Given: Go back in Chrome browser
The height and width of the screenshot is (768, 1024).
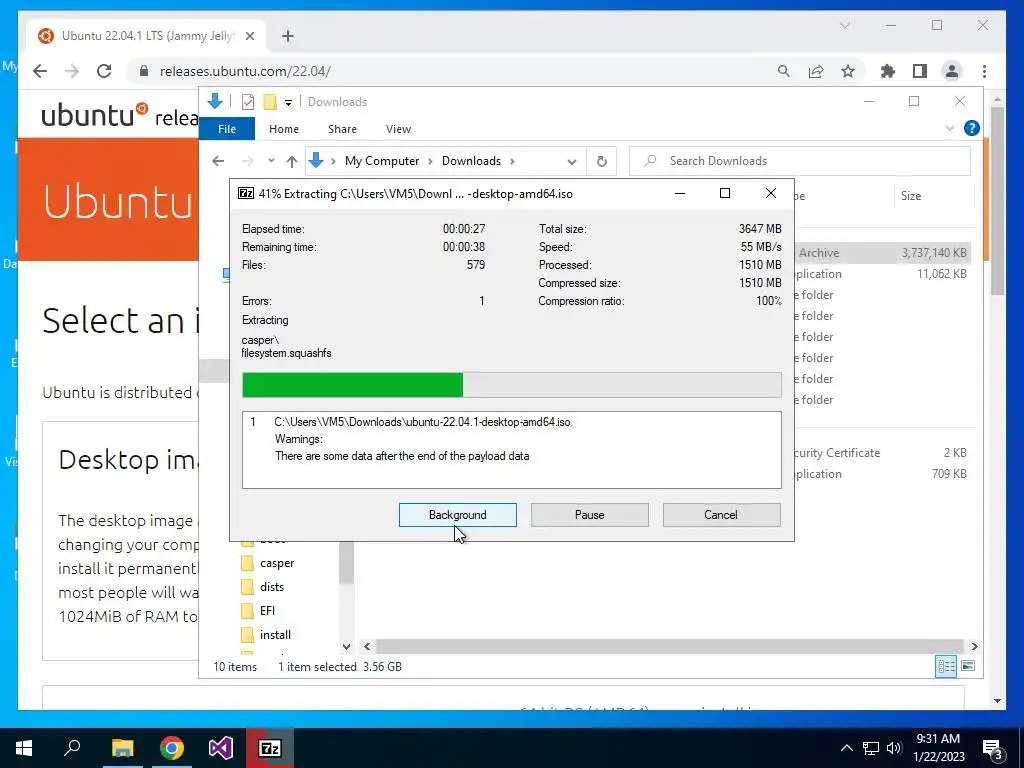Looking at the screenshot, I should 40,71.
